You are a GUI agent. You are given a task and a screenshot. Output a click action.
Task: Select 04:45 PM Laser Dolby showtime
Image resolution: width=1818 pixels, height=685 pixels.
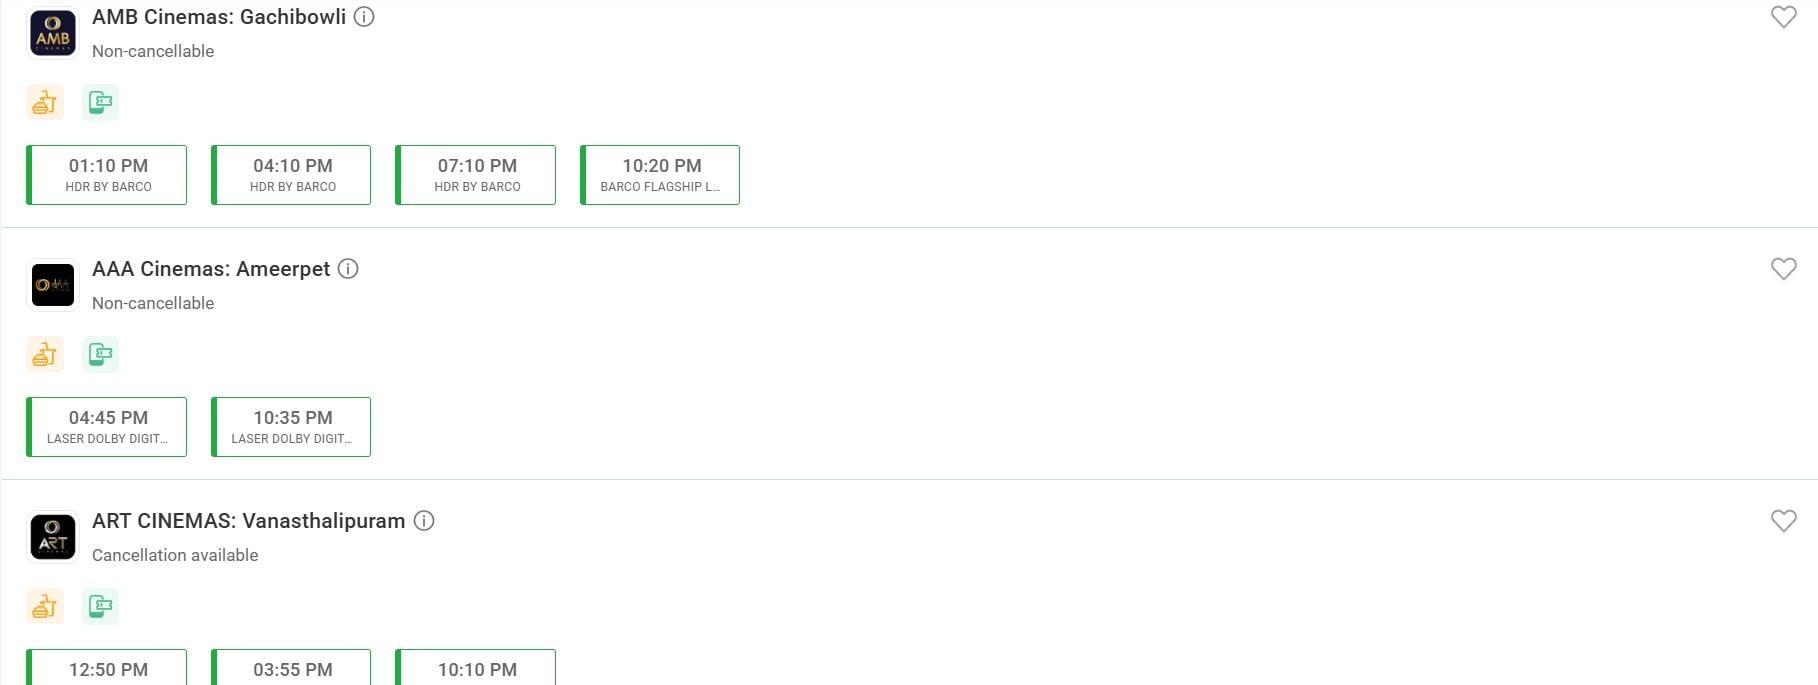click(107, 427)
